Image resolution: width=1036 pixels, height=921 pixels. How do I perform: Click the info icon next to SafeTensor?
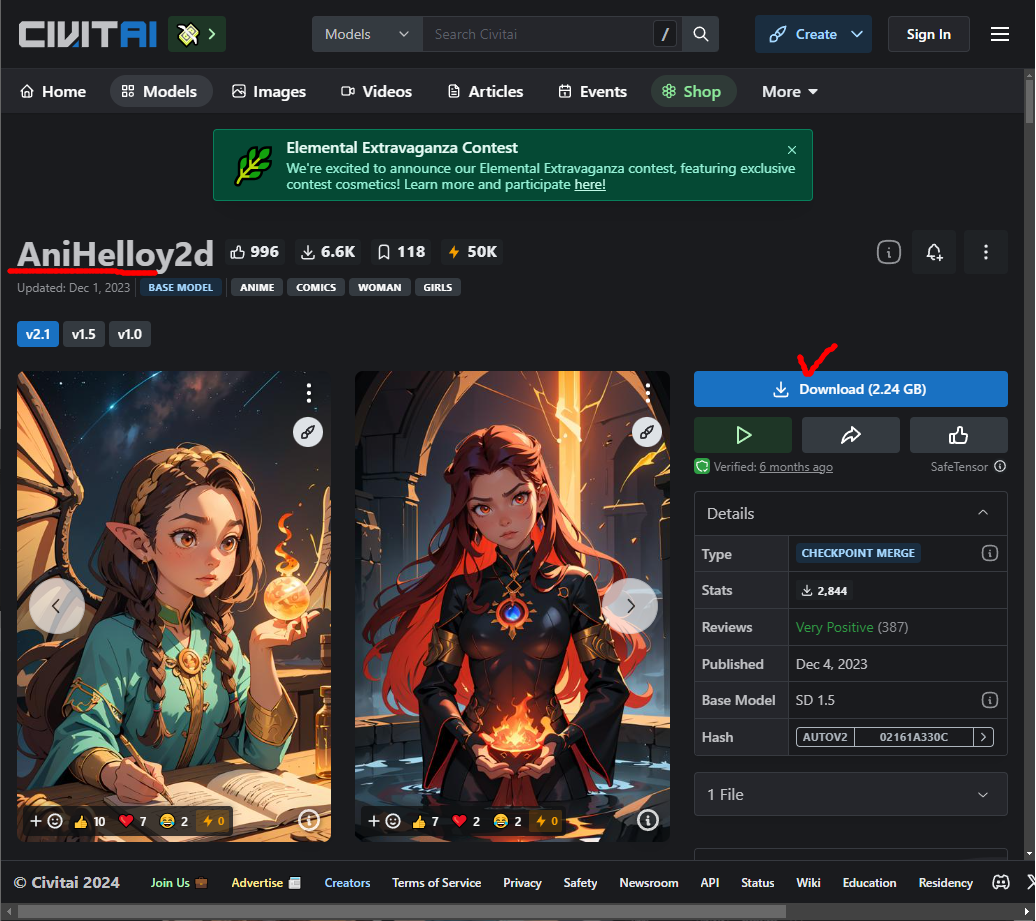point(1000,466)
